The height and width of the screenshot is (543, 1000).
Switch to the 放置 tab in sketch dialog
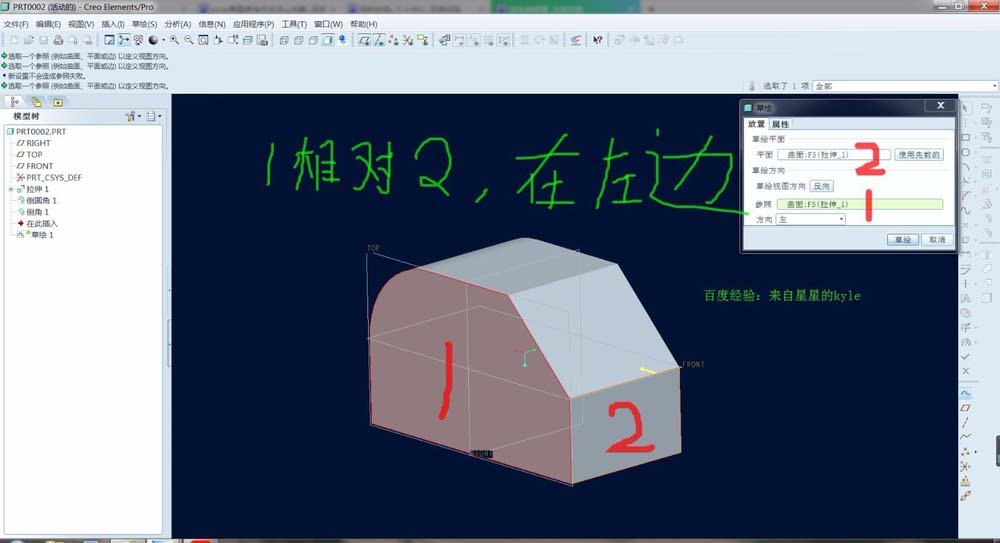point(756,124)
